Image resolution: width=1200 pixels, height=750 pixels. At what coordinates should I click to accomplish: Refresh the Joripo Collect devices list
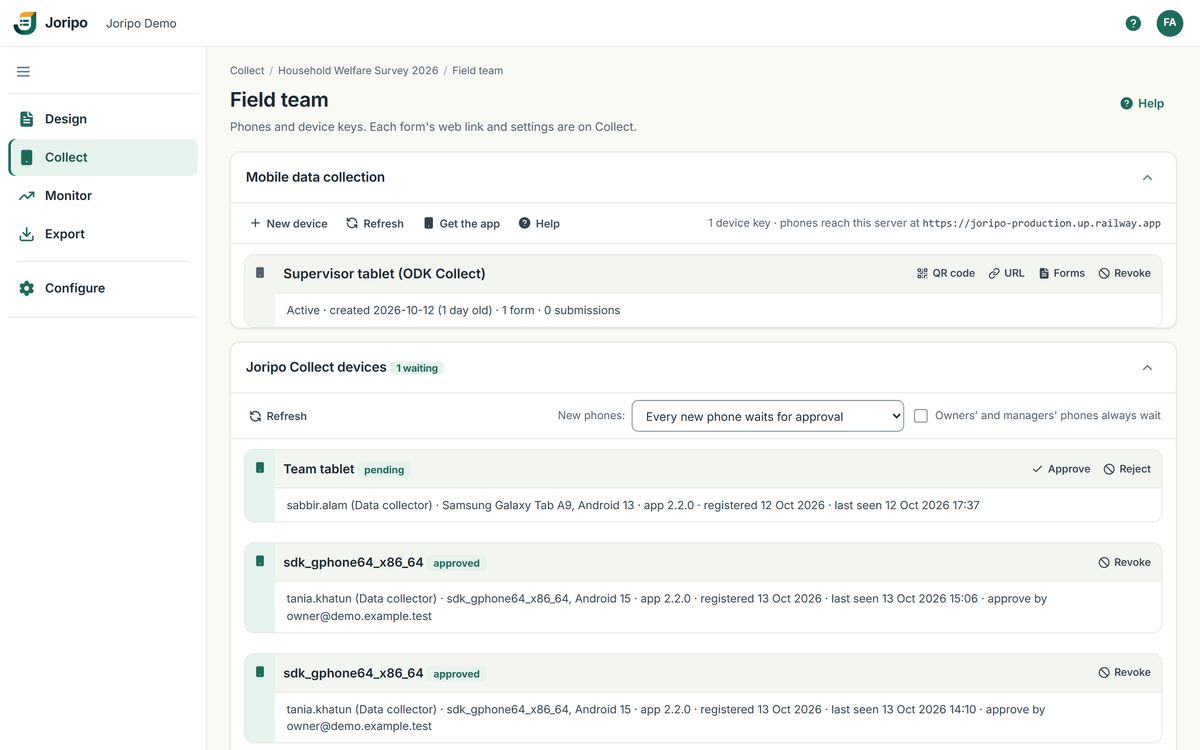point(278,416)
